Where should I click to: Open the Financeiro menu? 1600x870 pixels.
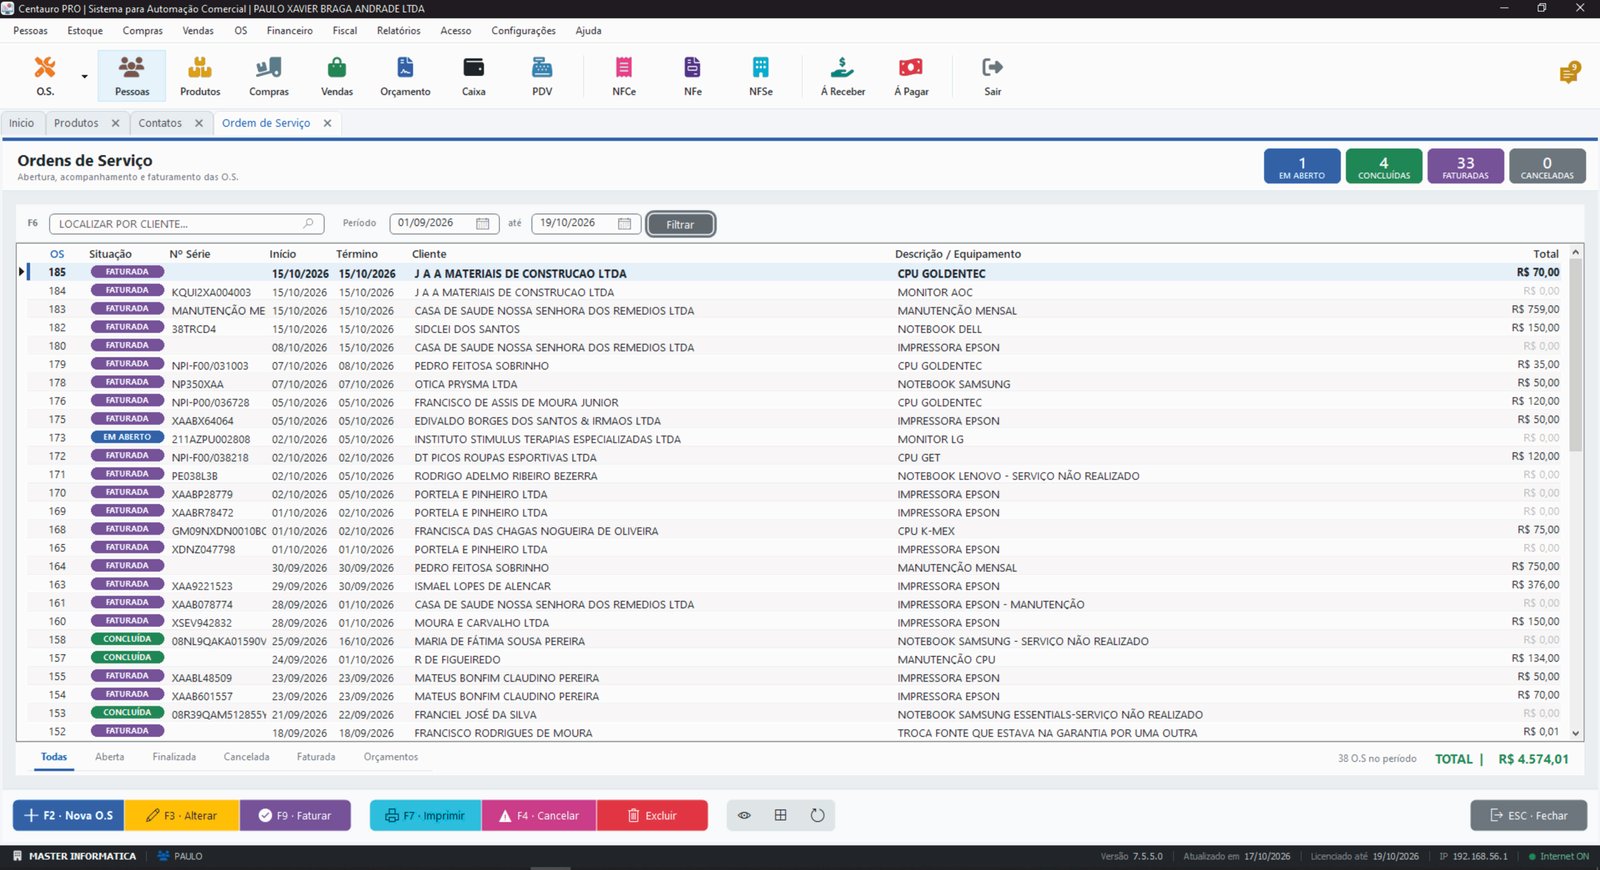pos(289,31)
